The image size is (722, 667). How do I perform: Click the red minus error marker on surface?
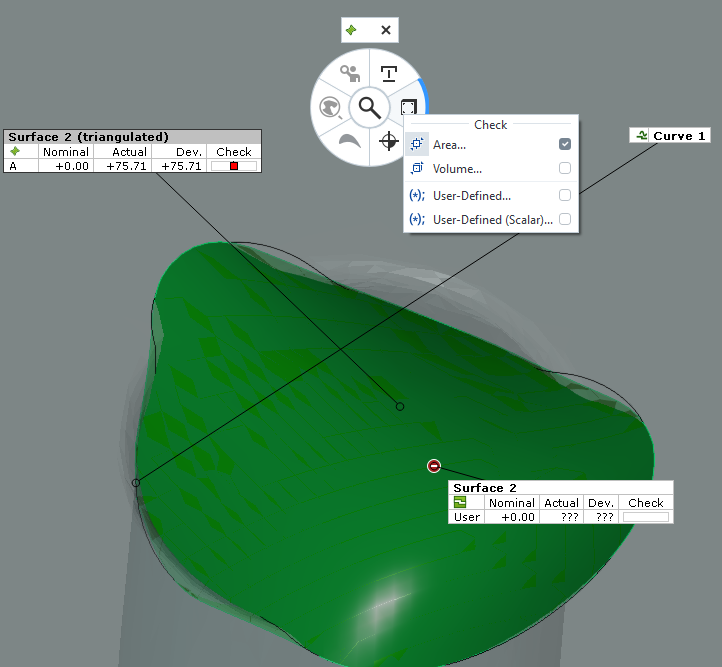pos(434,466)
